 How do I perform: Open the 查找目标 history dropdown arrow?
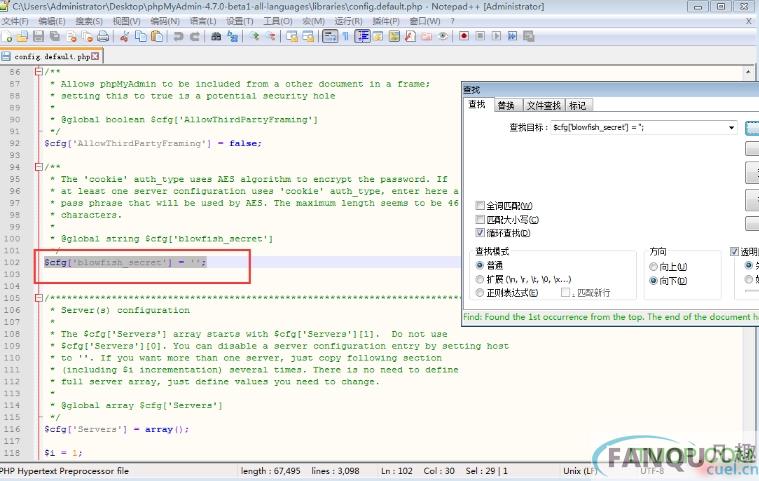click(x=731, y=127)
